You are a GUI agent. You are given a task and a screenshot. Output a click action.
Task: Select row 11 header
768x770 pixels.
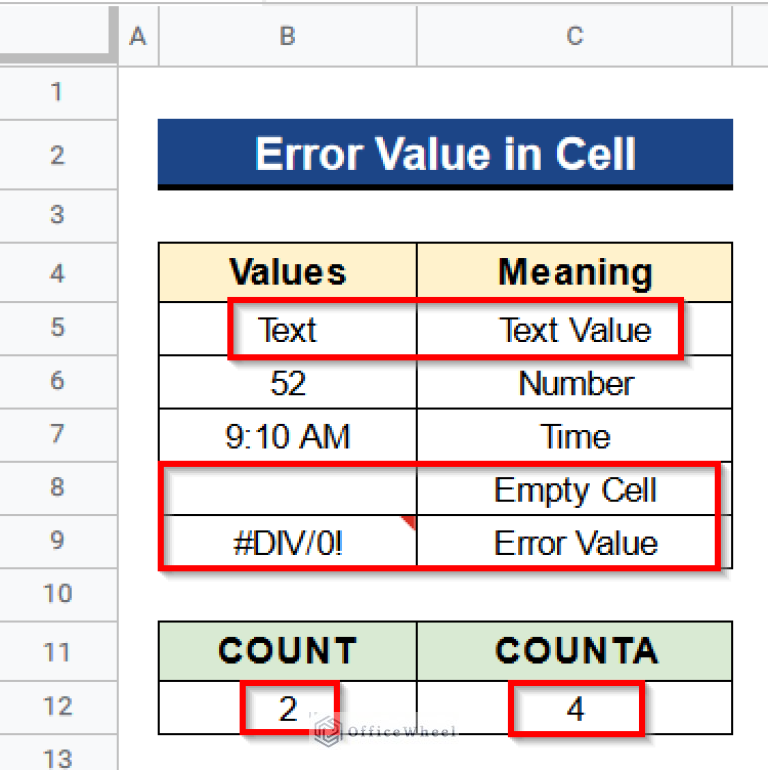tap(58, 652)
